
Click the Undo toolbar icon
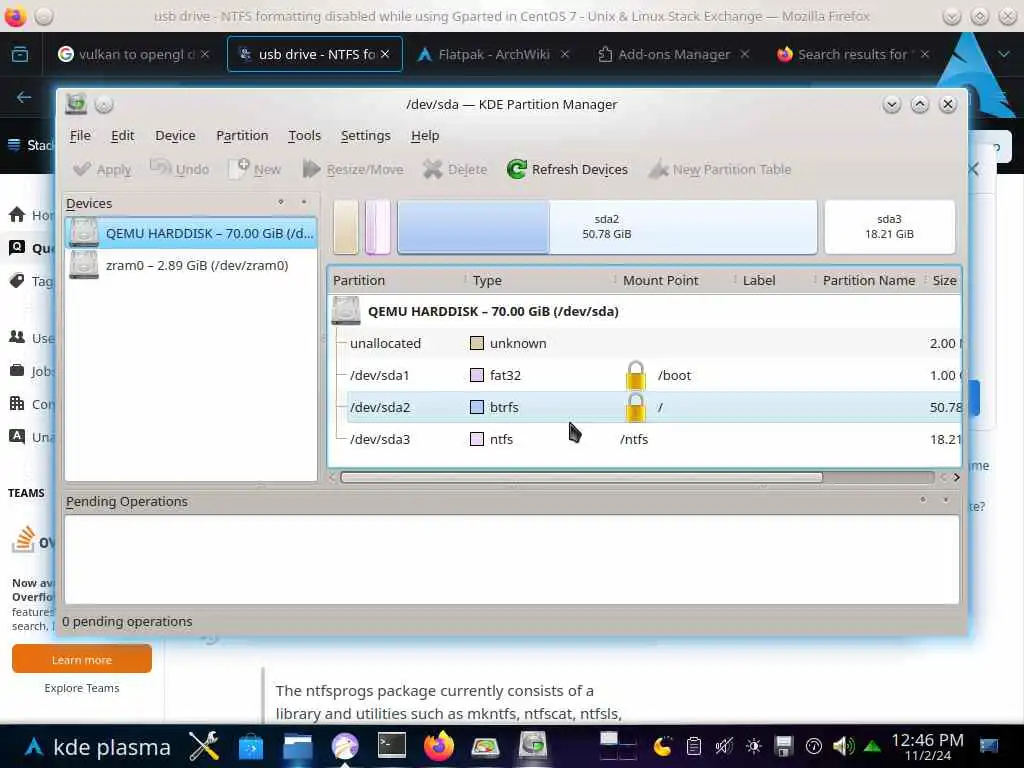[x=160, y=168]
